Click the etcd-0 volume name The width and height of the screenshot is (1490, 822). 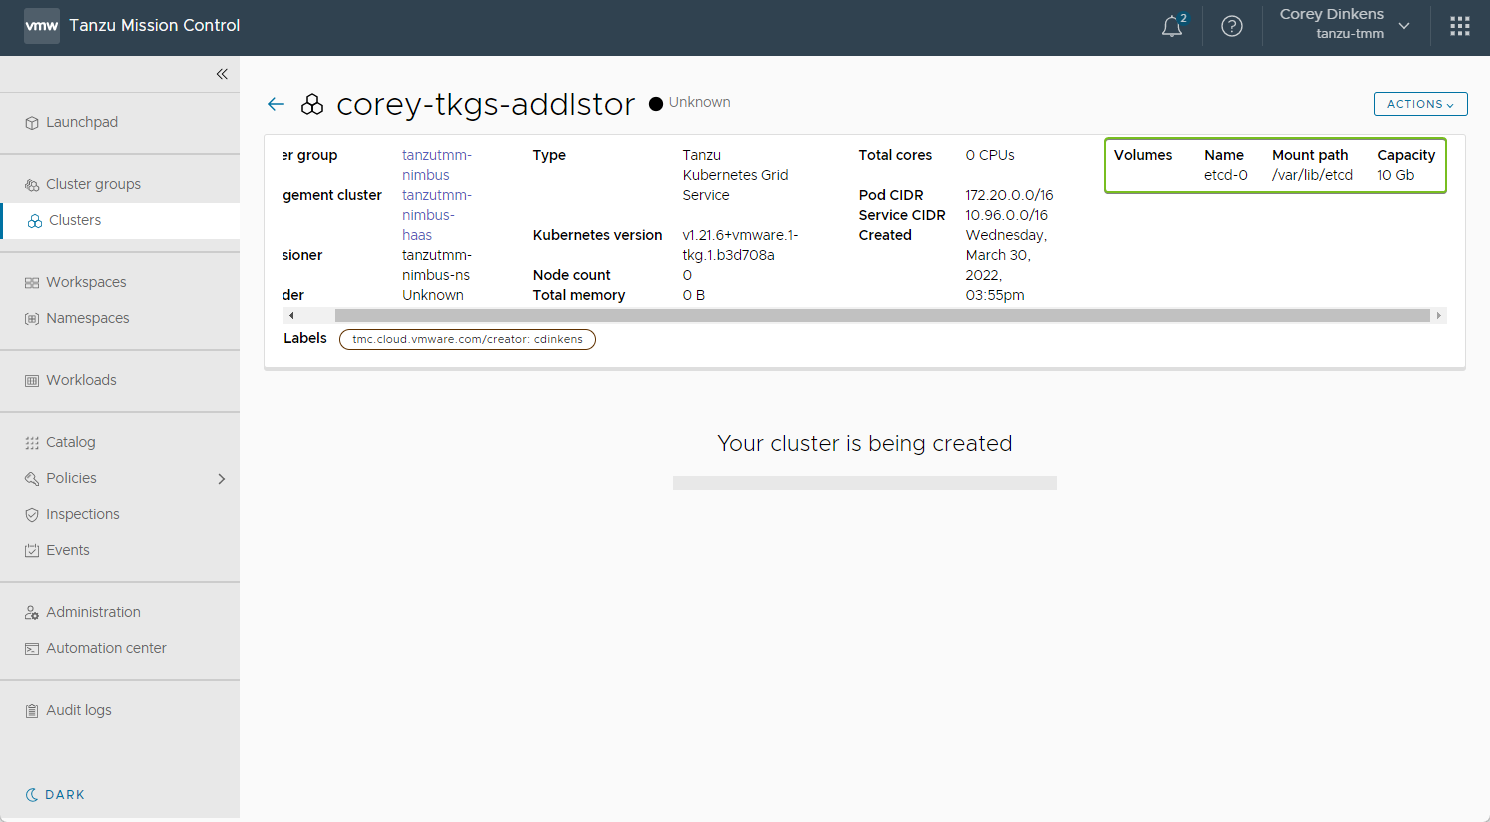click(x=1226, y=175)
